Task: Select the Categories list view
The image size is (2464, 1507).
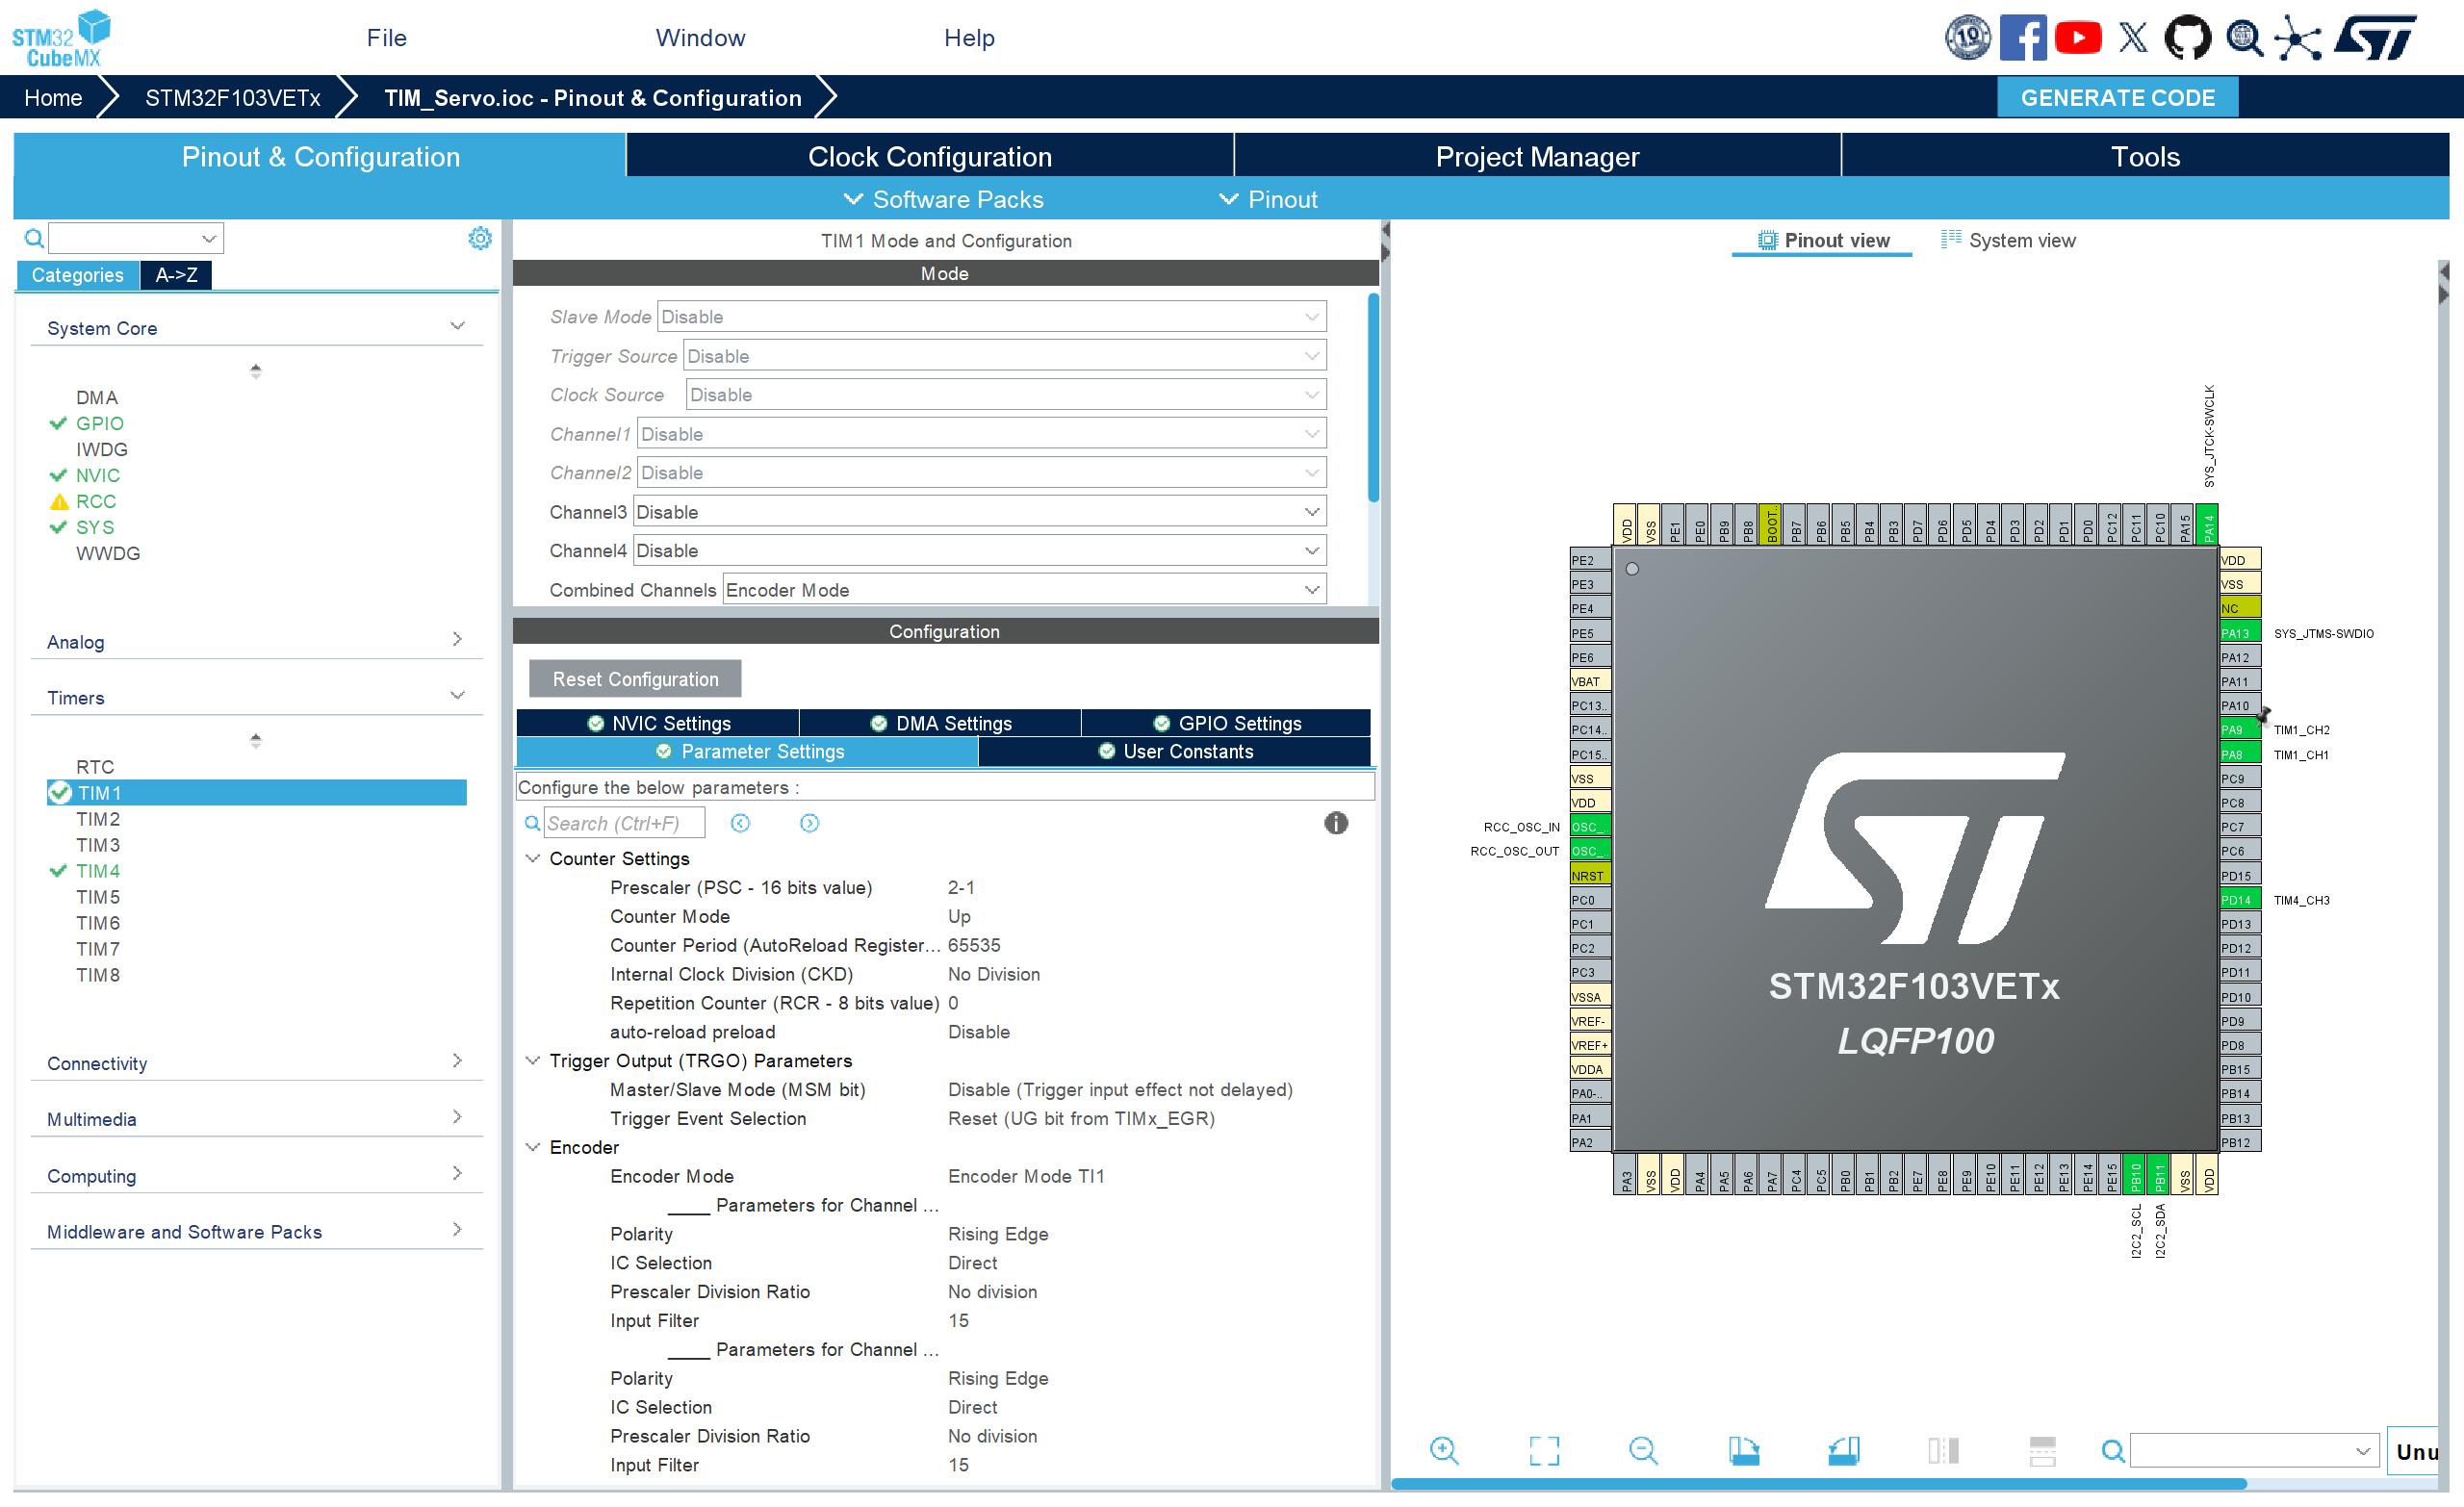Action: coord(77,275)
